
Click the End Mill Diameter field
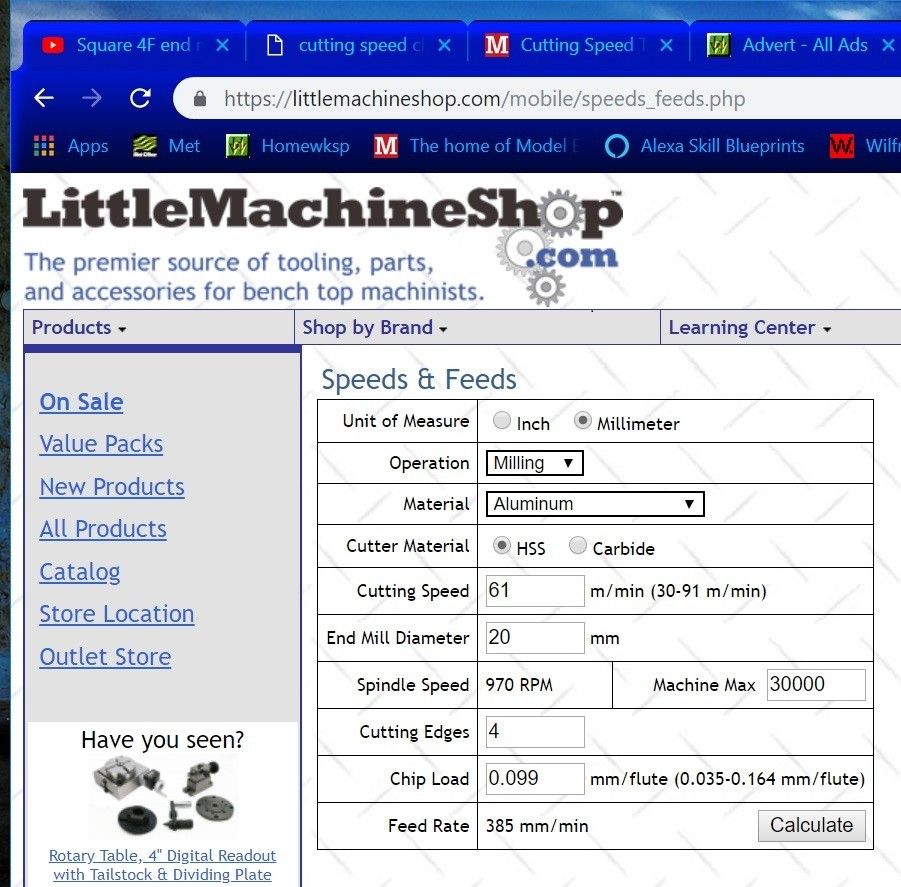535,638
